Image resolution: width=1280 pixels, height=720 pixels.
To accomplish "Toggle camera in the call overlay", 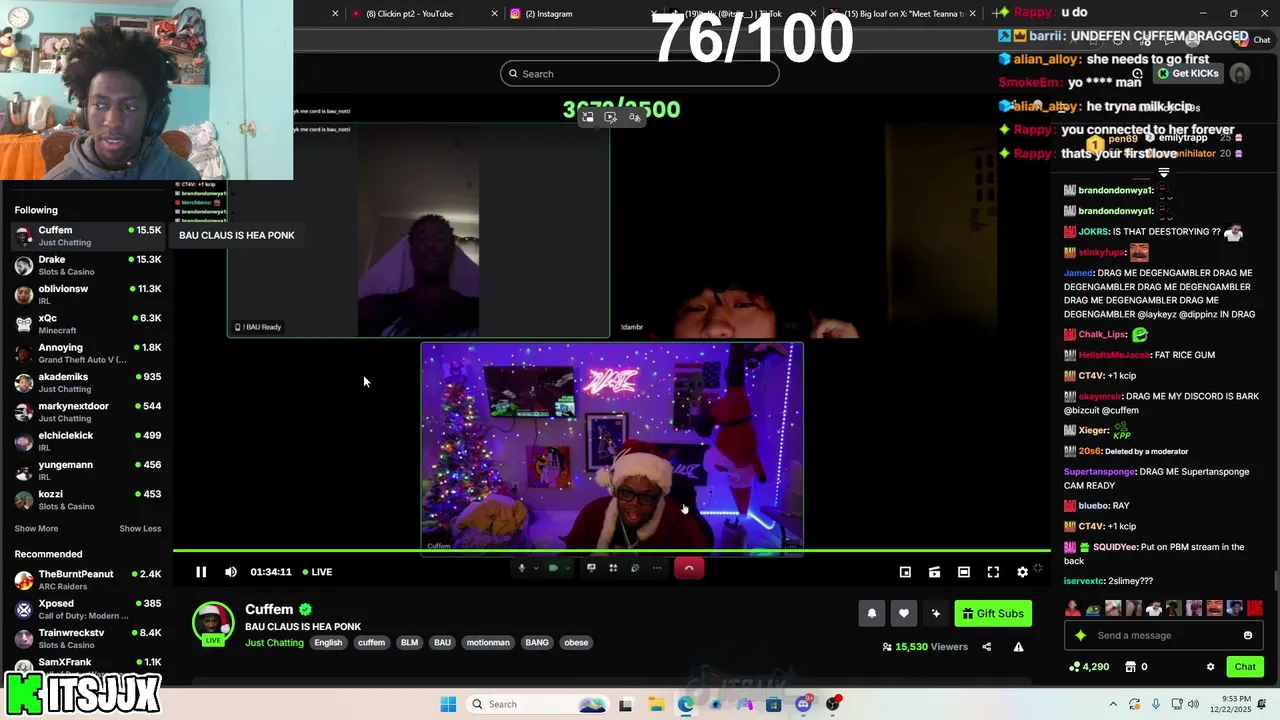I will coord(553,568).
